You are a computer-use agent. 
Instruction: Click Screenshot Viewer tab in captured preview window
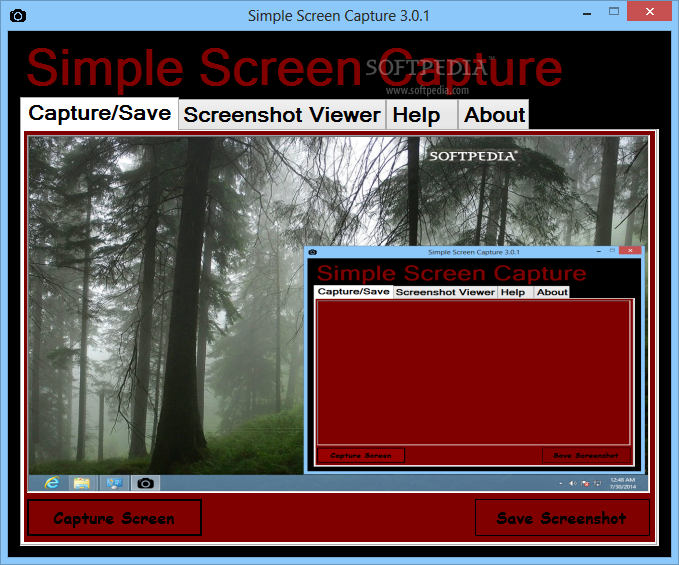tap(445, 292)
